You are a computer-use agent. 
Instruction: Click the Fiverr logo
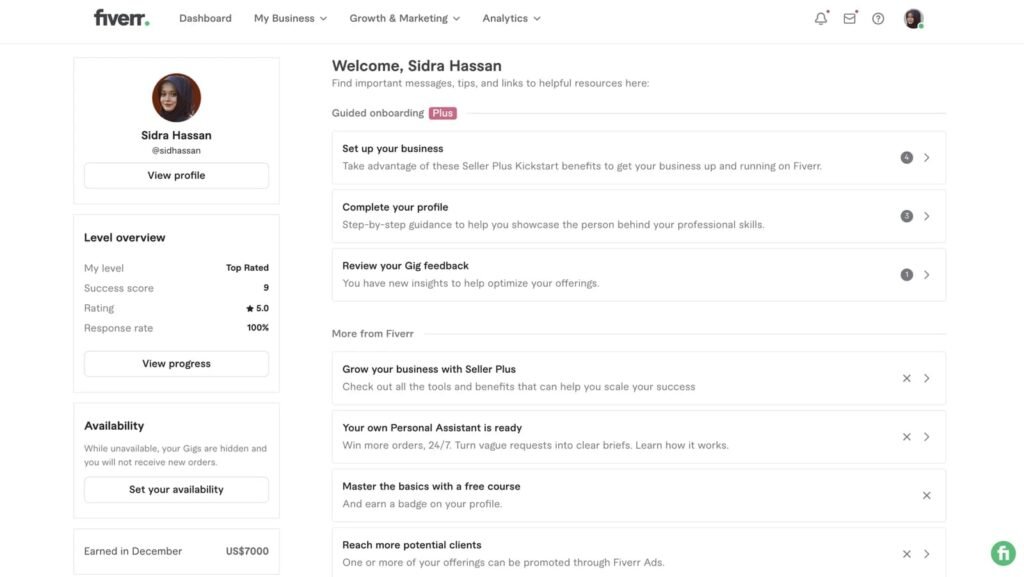tap(121, 18)
